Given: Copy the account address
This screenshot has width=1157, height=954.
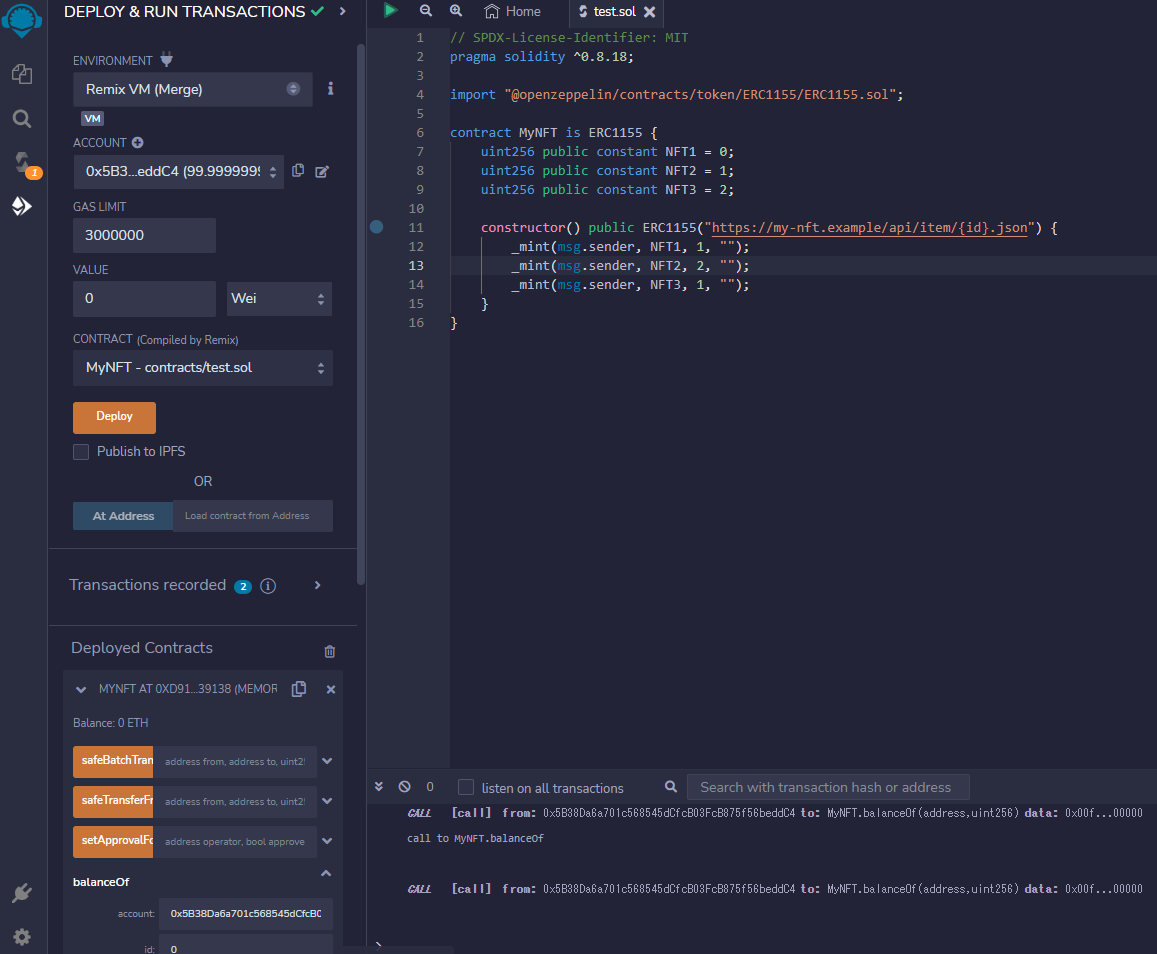Looking at the screenshot, I should click(297, 171).
